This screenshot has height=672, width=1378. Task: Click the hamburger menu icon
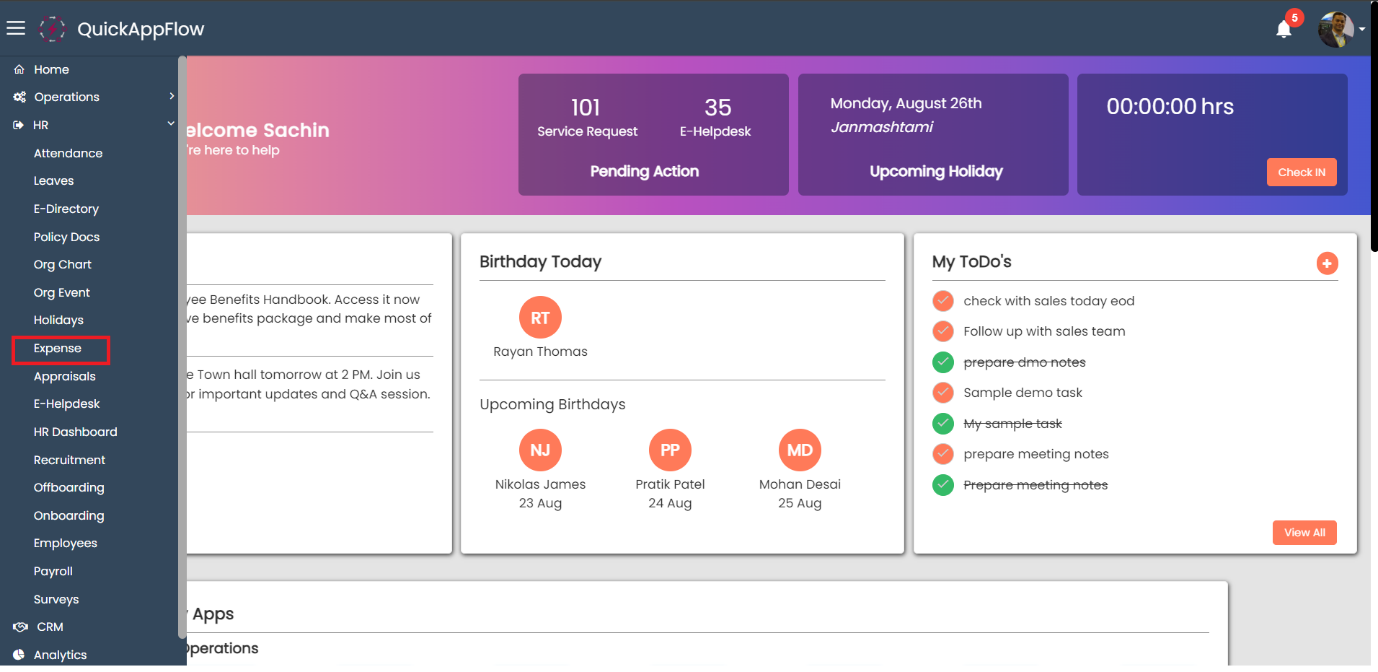coord(16,29)
